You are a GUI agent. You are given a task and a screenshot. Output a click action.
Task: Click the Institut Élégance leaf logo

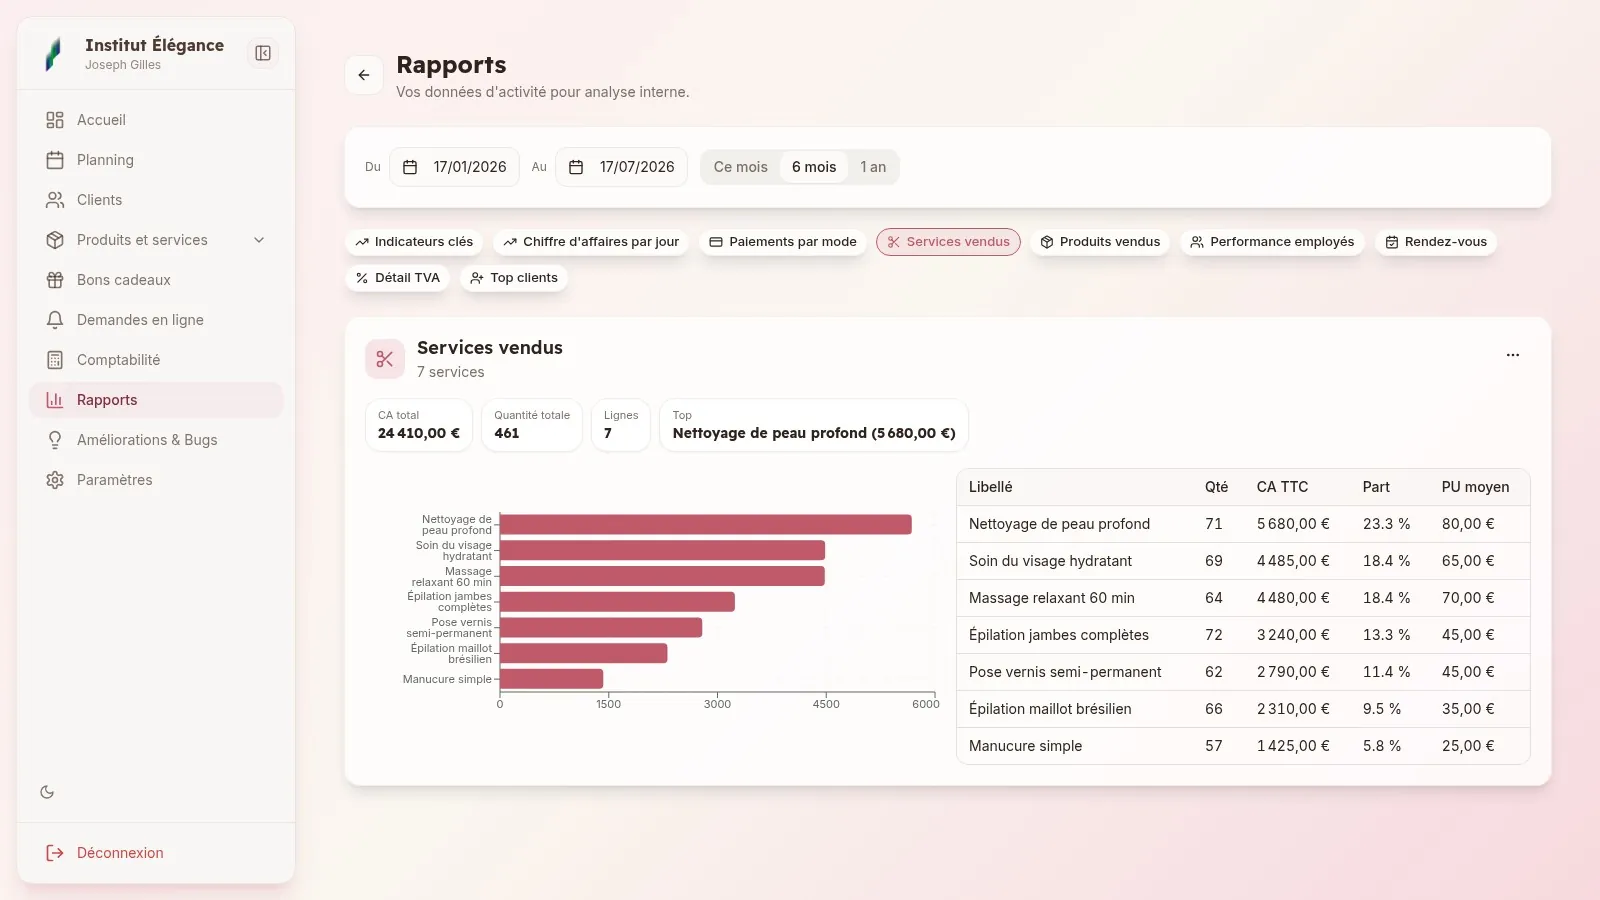click(54, 54)
